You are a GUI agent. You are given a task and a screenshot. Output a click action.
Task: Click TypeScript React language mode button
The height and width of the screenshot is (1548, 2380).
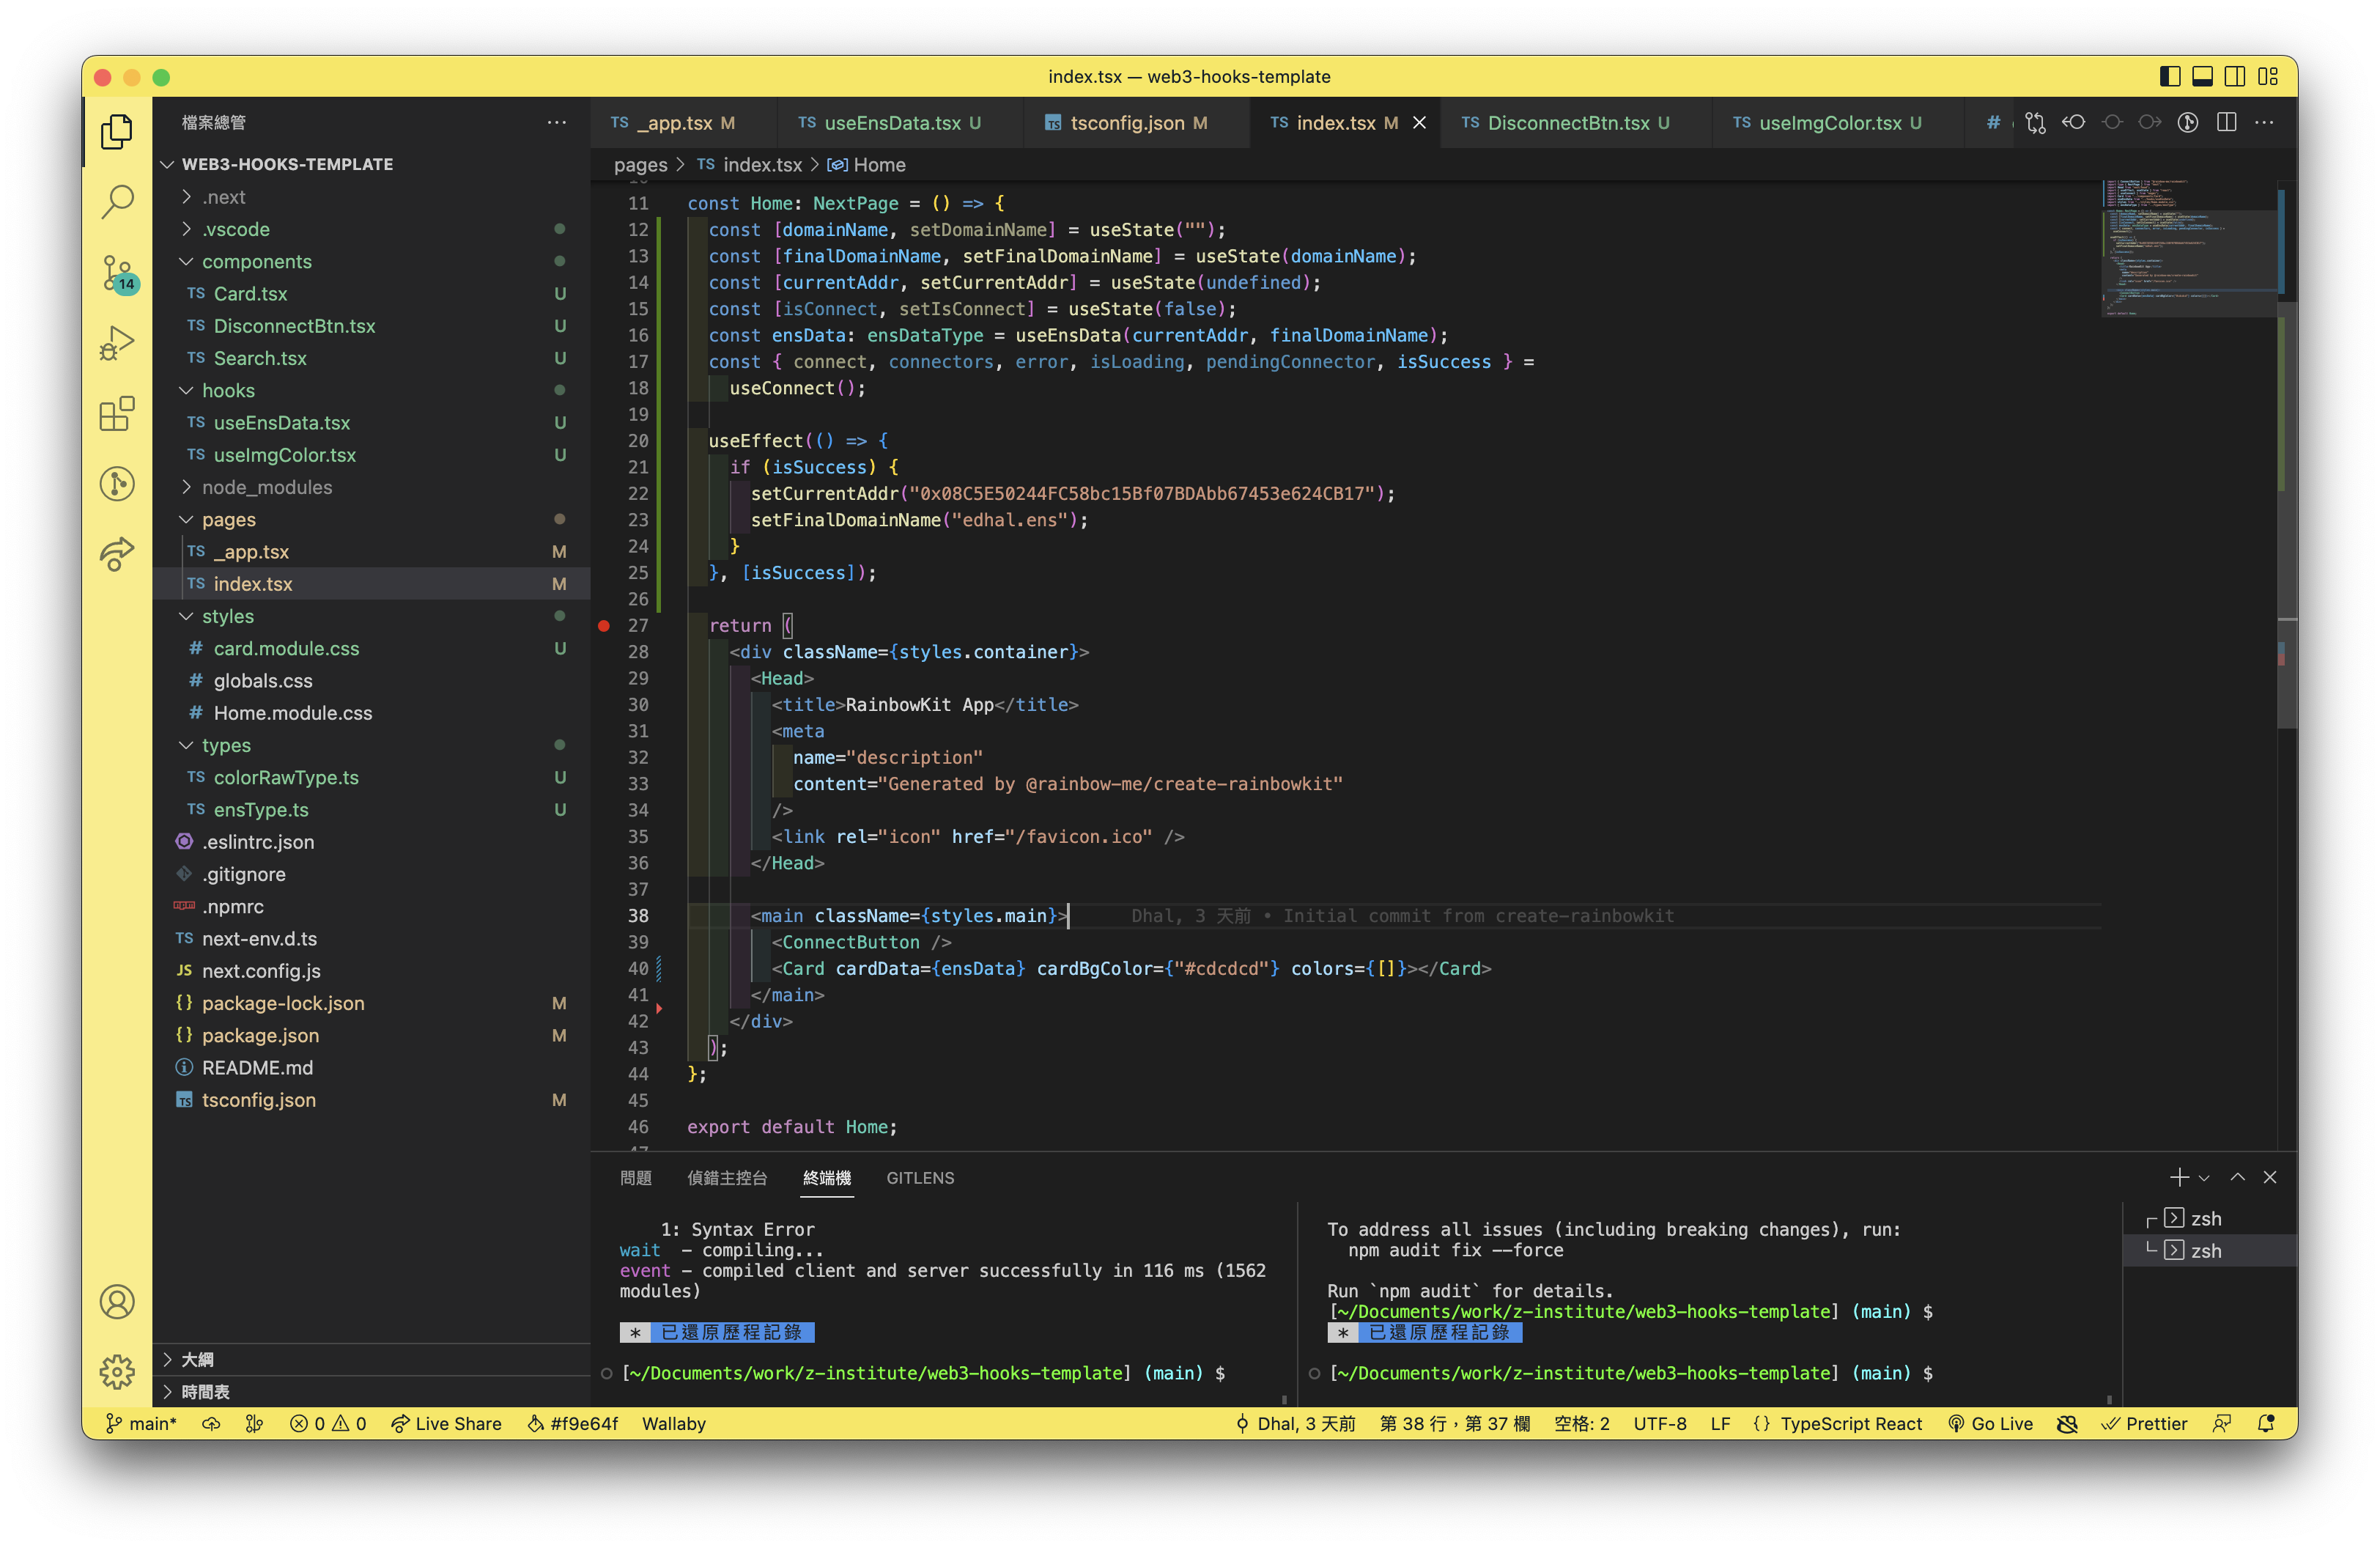click(1850, 1423)
